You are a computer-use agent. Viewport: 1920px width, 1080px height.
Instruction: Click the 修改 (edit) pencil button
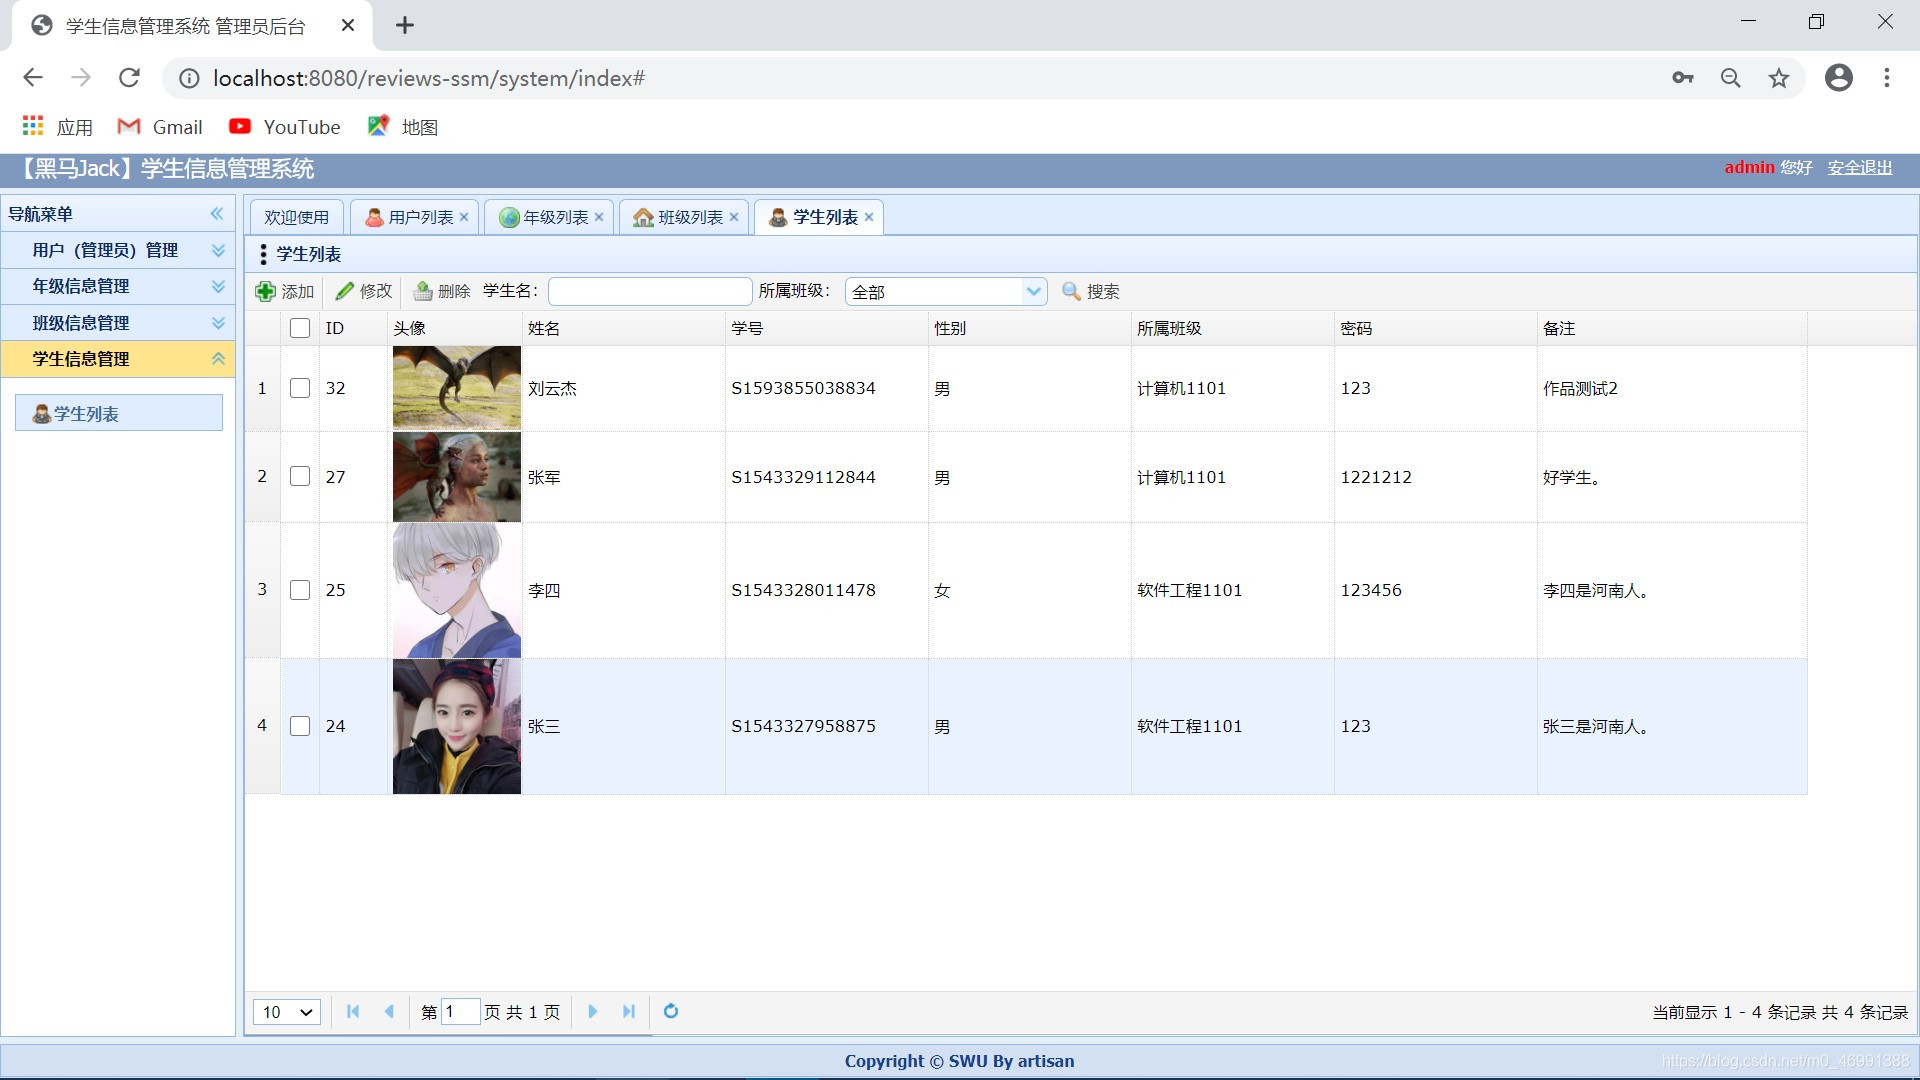point(364,291)
